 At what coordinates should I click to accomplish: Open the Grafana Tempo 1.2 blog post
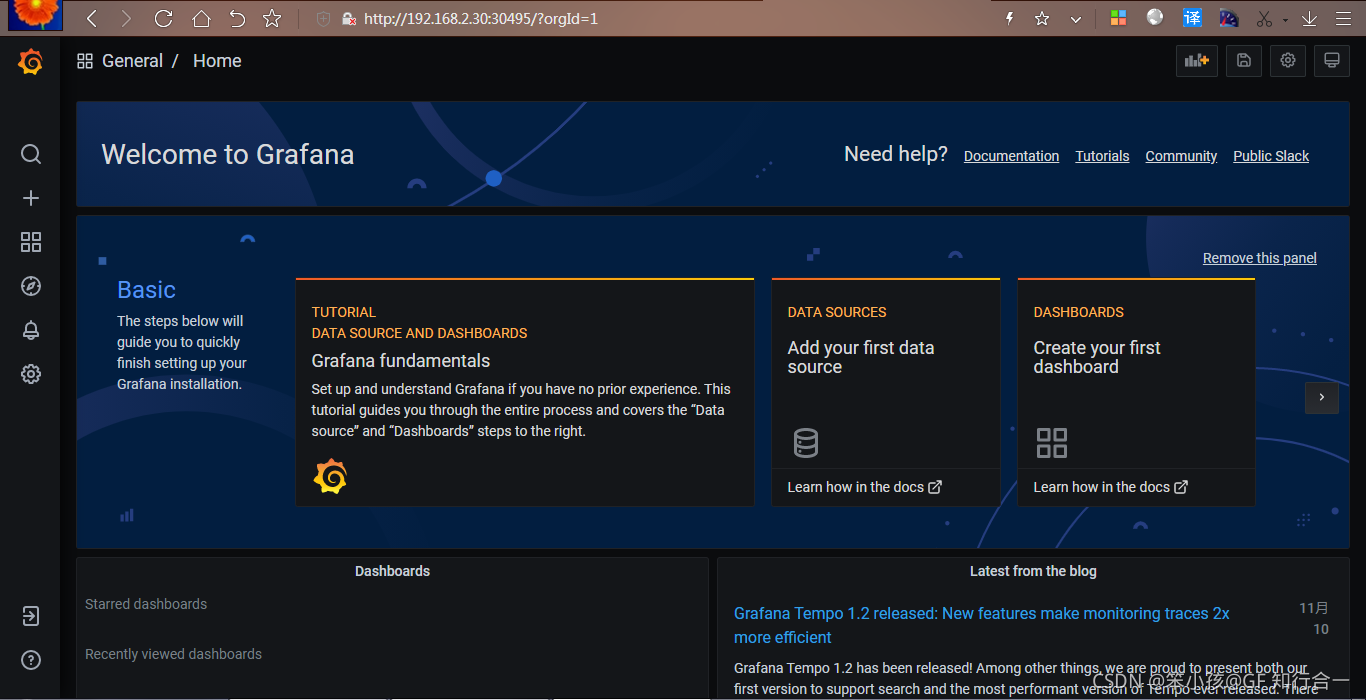982,625
